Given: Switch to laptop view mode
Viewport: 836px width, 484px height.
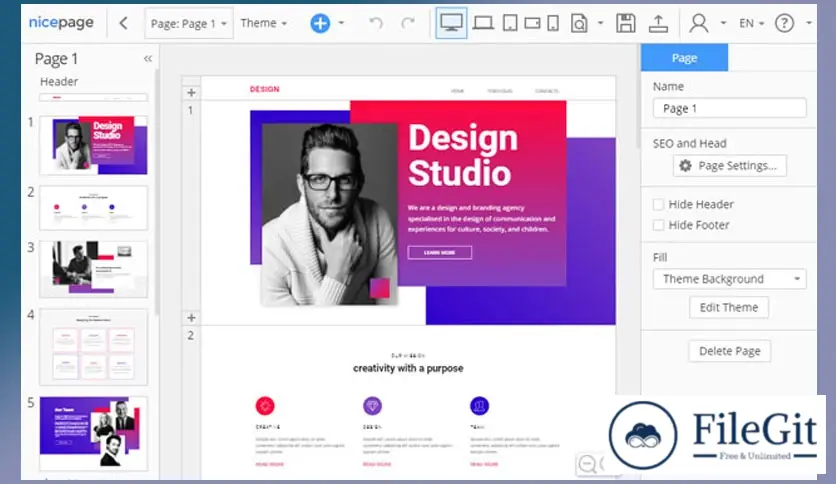Looking at the screenshot, I should 483,23.
